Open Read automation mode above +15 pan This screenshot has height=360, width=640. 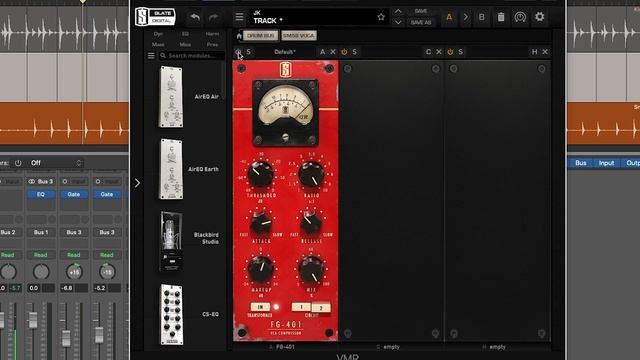74,255
